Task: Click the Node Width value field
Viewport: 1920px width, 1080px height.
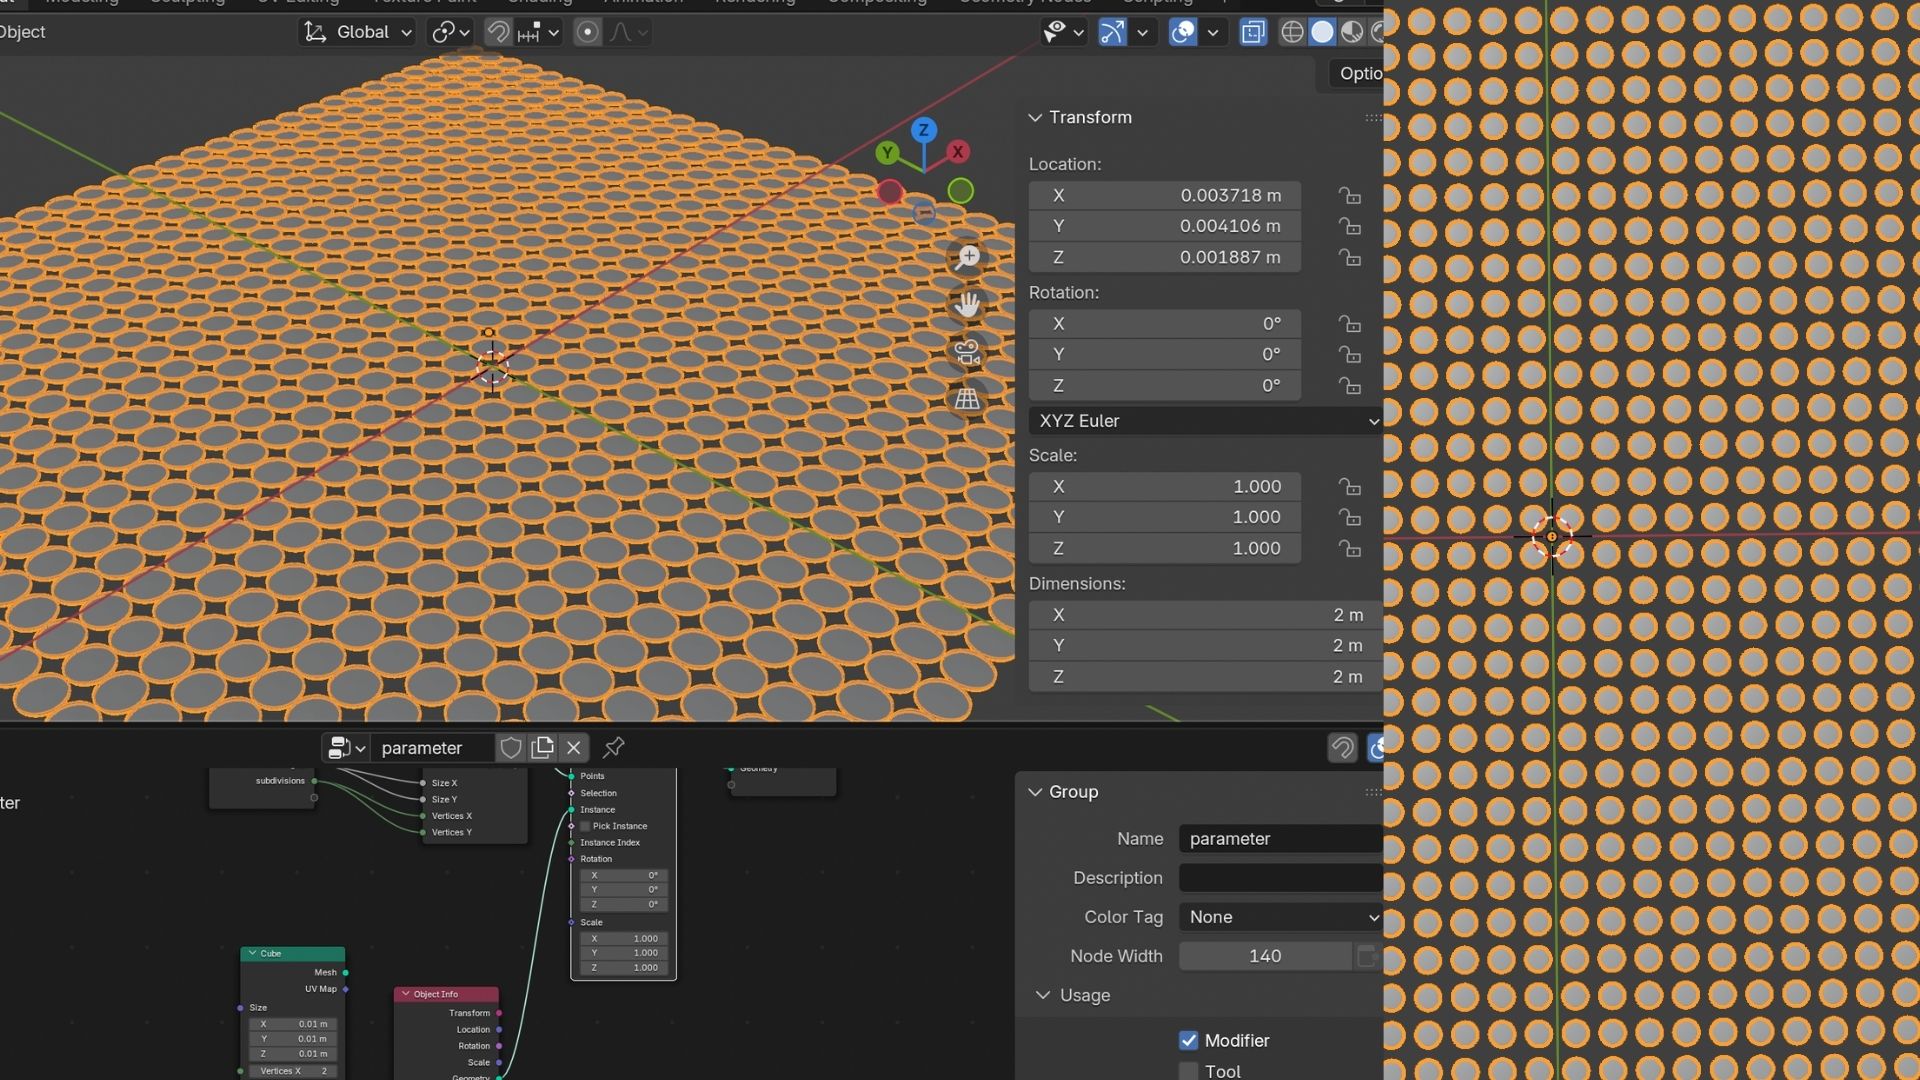Action: pos(1264,956)
